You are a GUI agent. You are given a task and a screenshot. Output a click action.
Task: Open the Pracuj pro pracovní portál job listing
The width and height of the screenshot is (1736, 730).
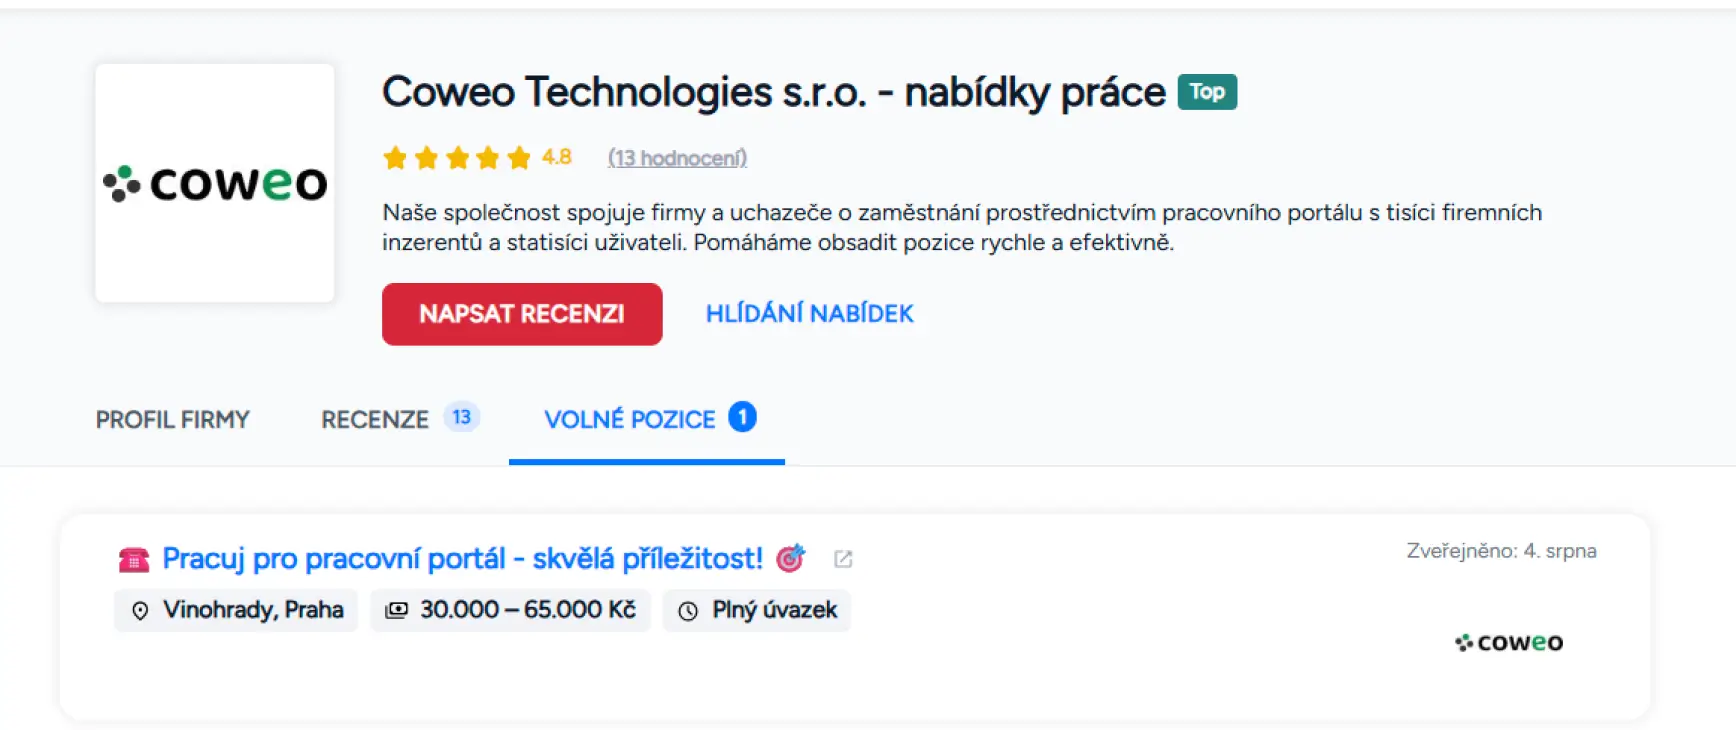click(x=463, y=558)
